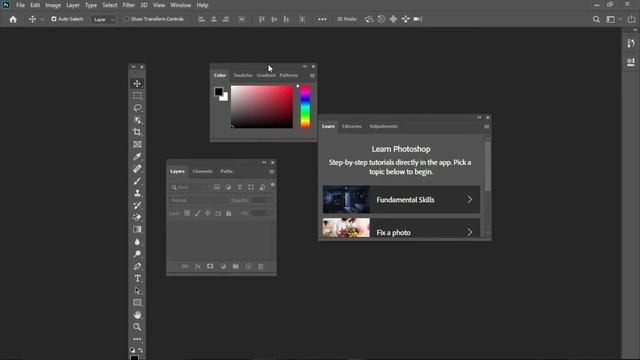
Task: Open the Image menu
Action: [x=53, y=5]
